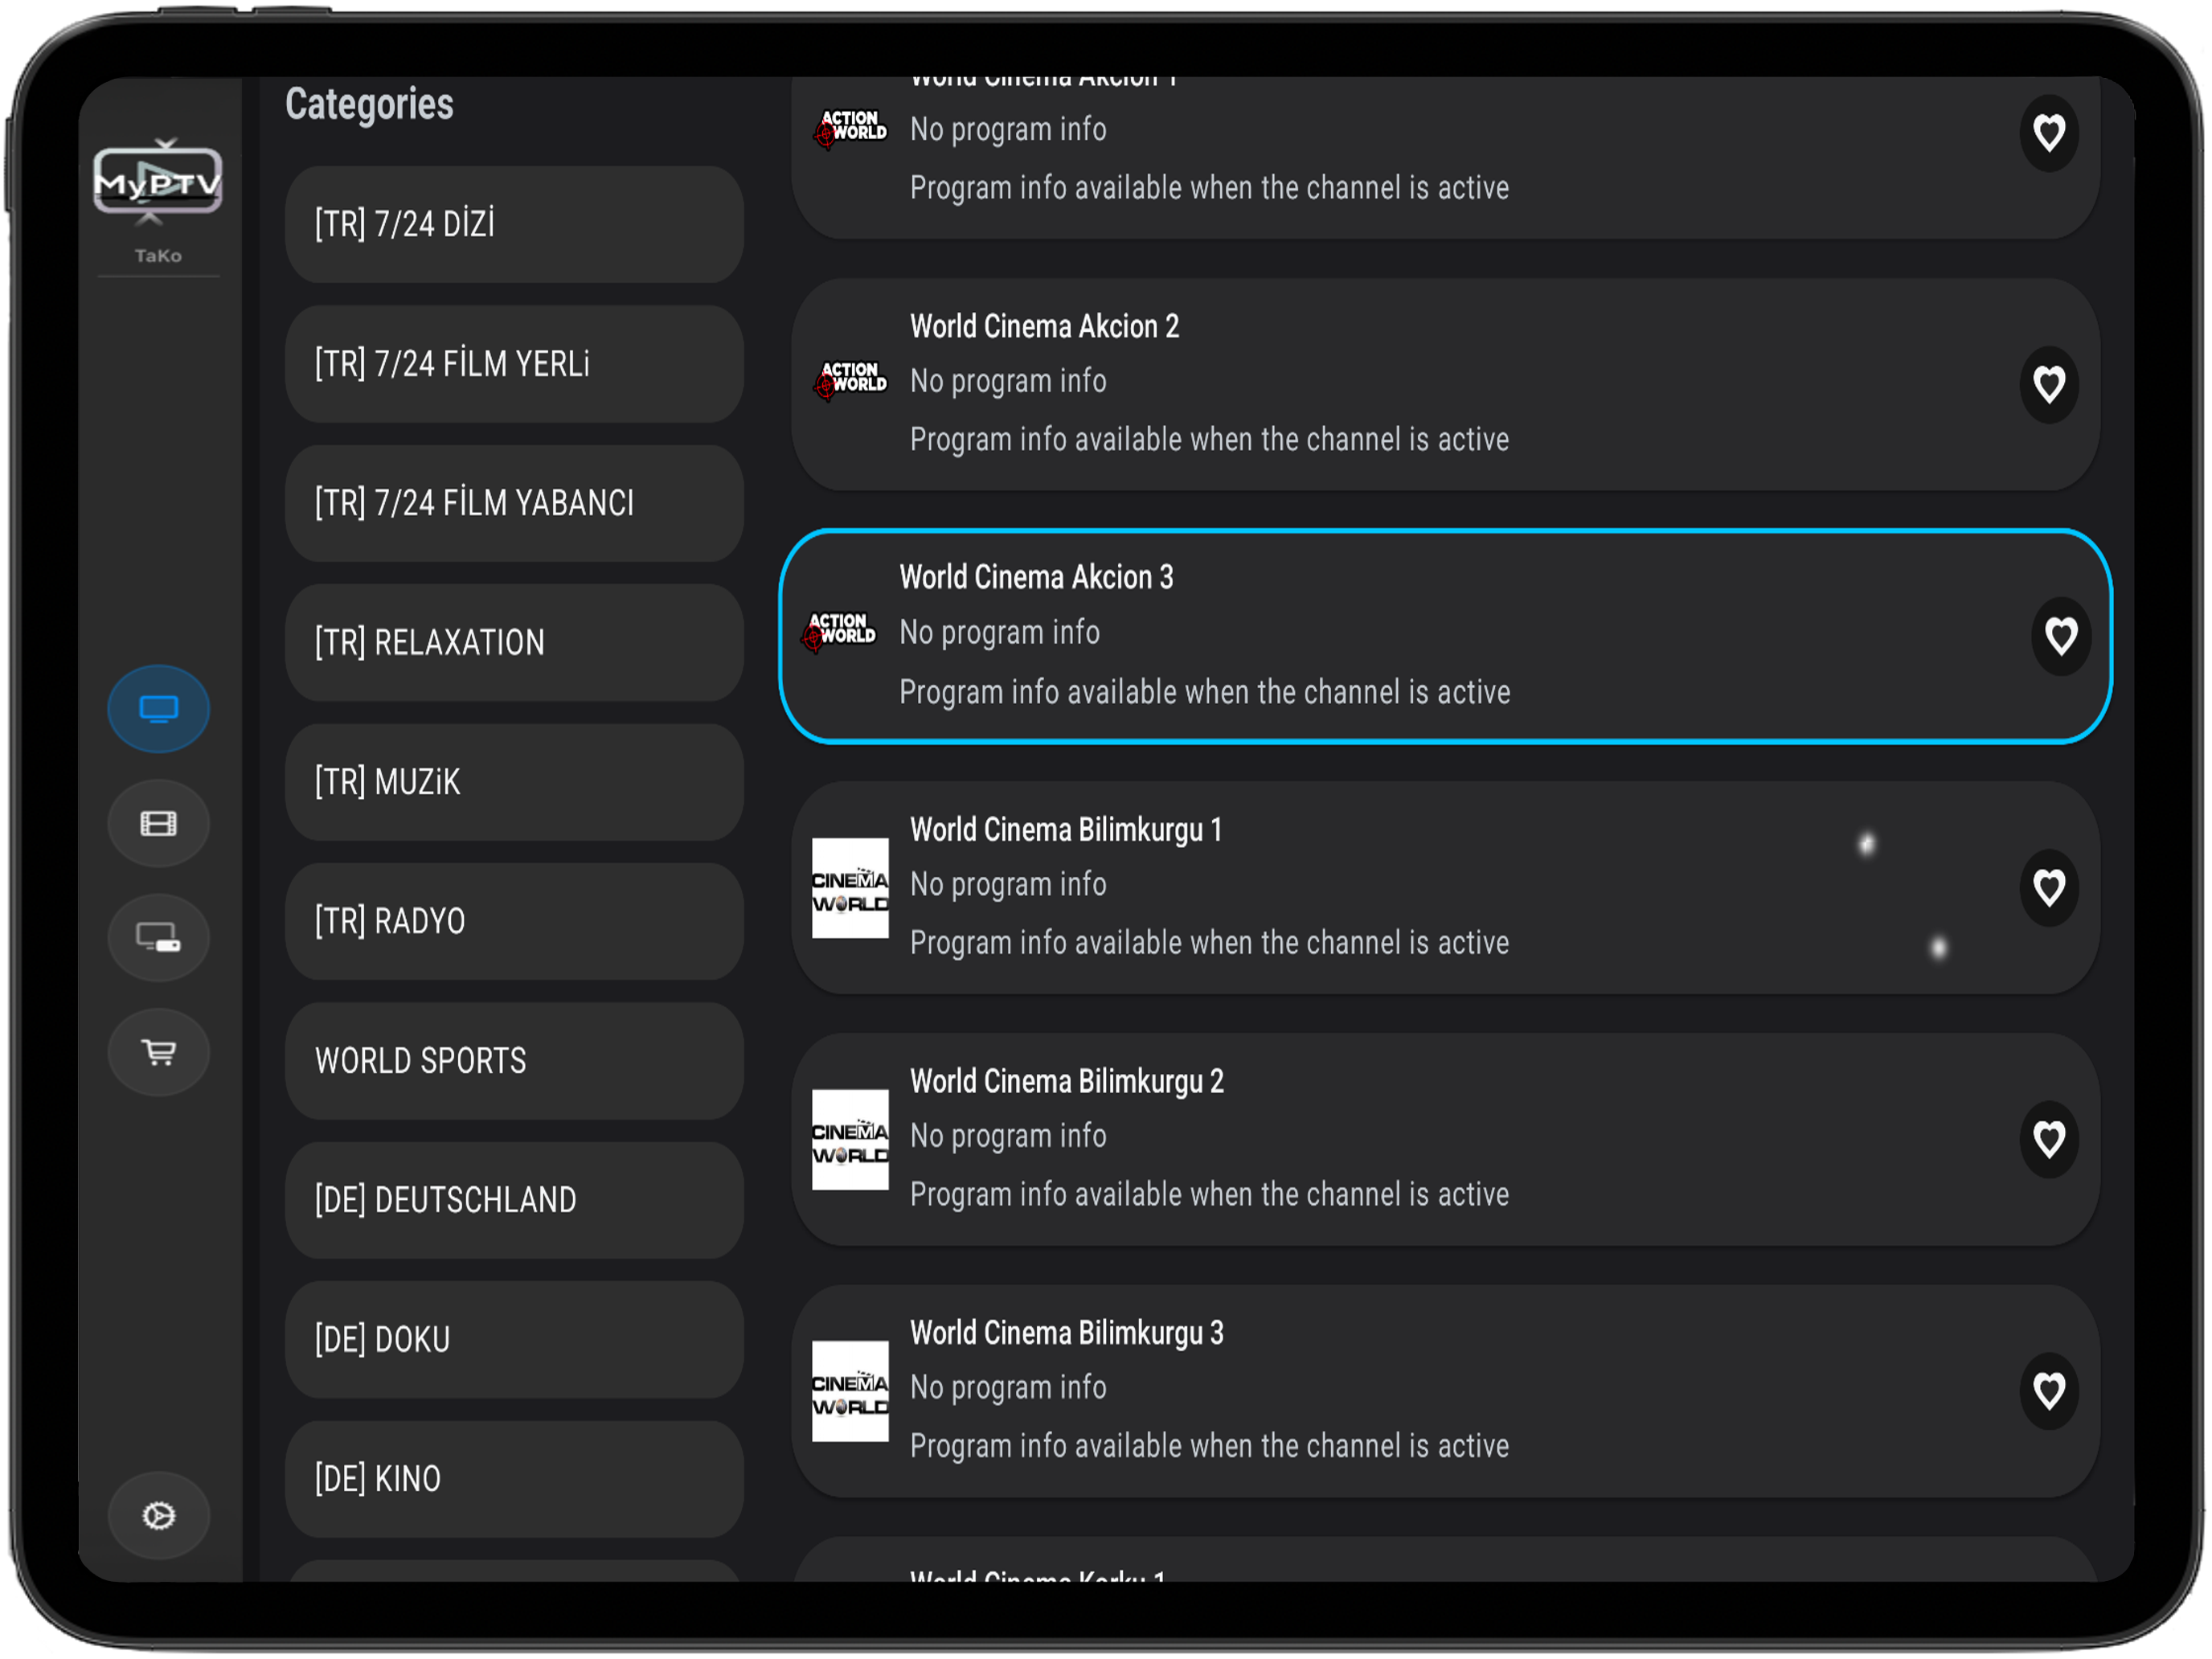Open the Movies film-strip icon
Image resolution: width=2212 pixels, height=1659 pixels.
coord(158,824)
